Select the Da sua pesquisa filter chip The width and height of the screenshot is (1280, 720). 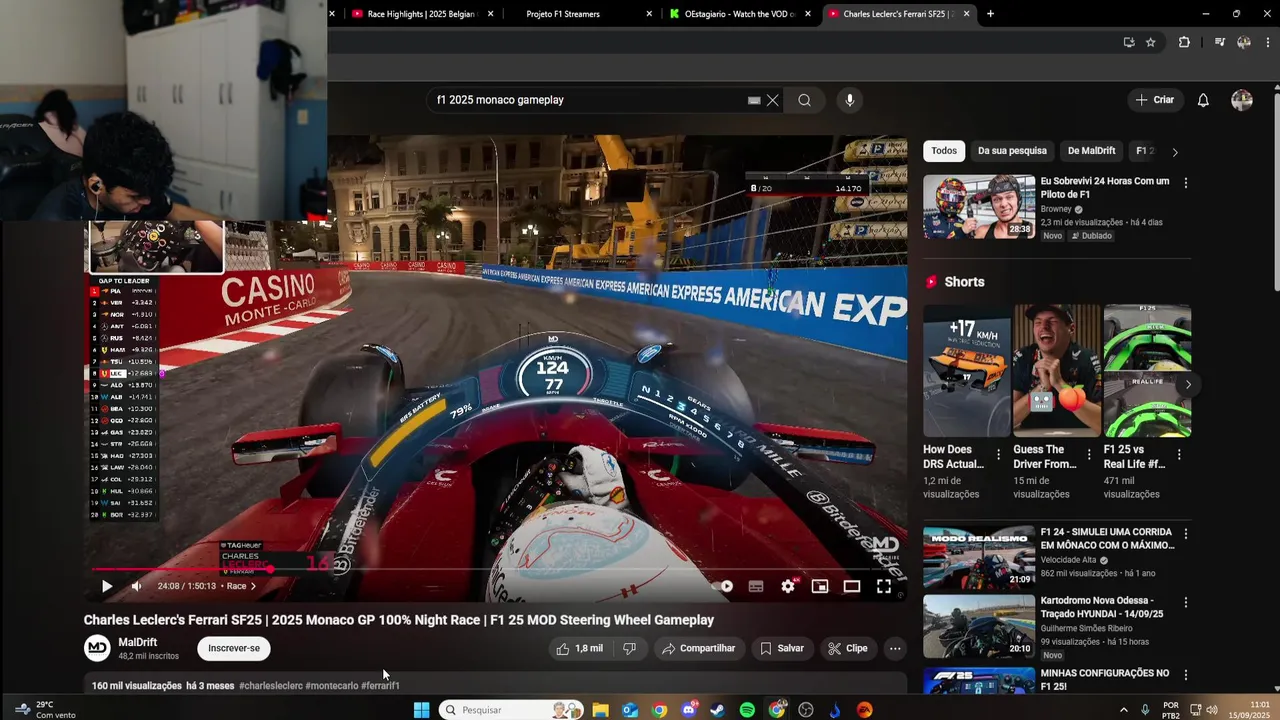click(x=1012, y=151)
